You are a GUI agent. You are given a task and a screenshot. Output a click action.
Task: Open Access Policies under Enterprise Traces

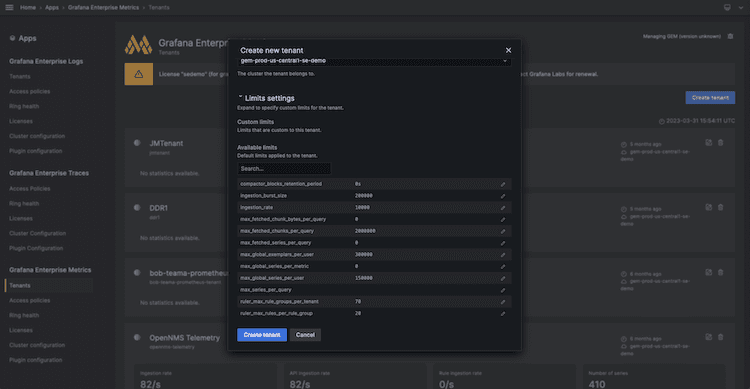point(30,189)
